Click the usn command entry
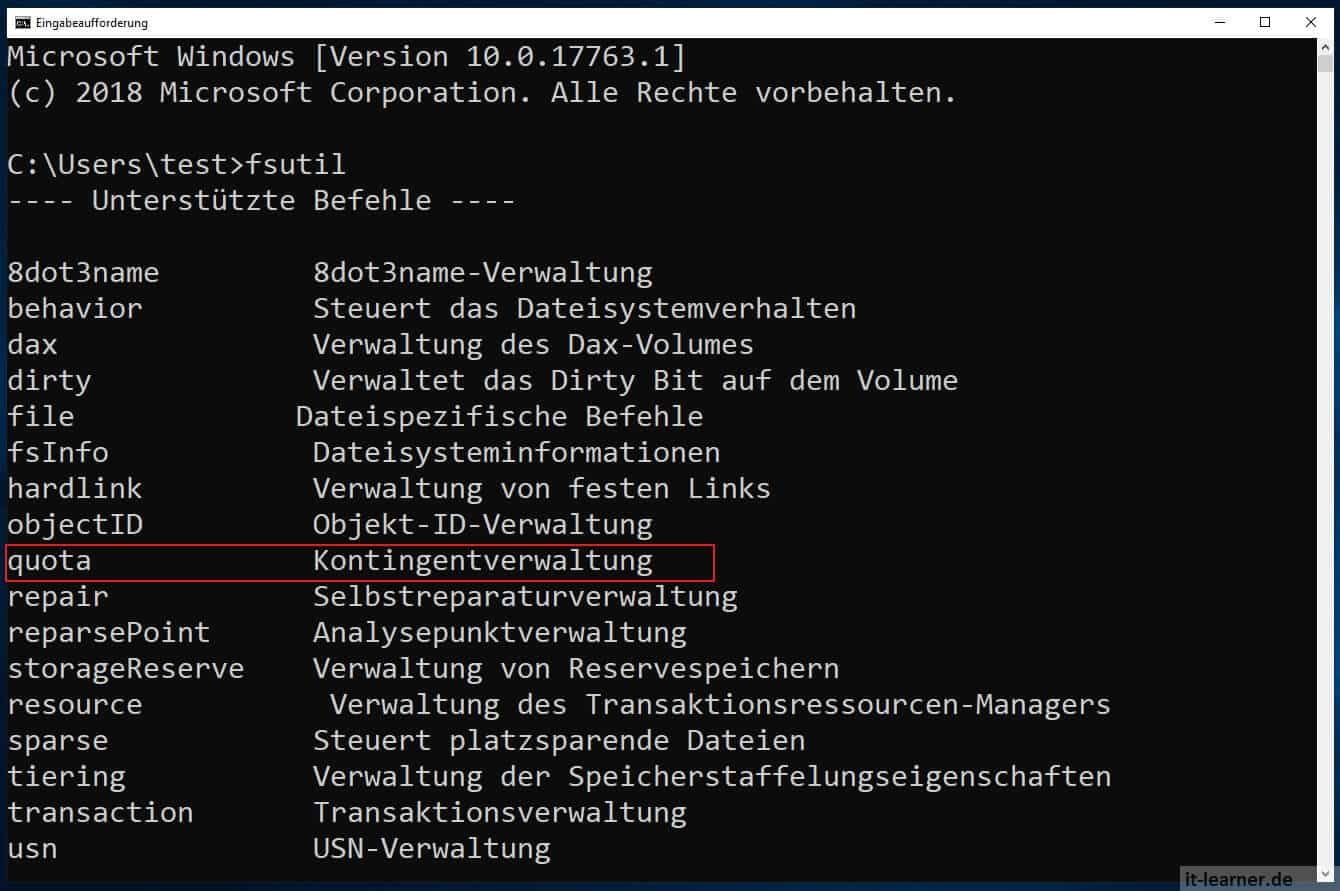1340x891 pixels. [x=33, y=849]
